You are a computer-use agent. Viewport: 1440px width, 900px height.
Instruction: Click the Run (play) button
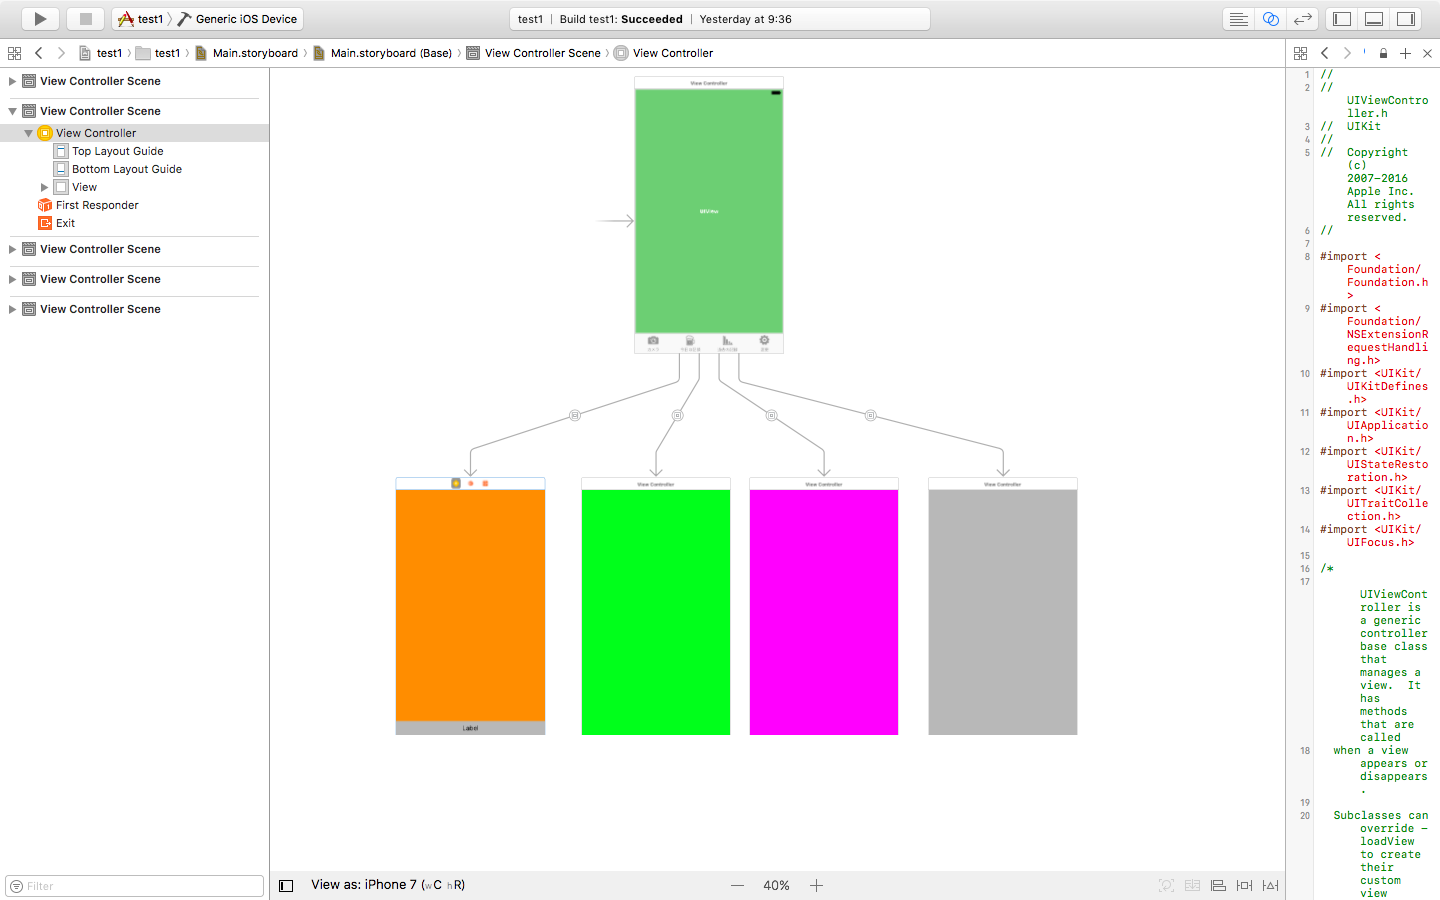click(x=40, y=19)
